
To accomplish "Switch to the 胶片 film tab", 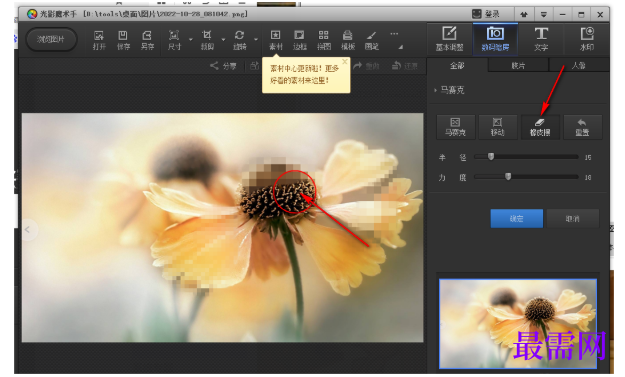I will point(518,66).
